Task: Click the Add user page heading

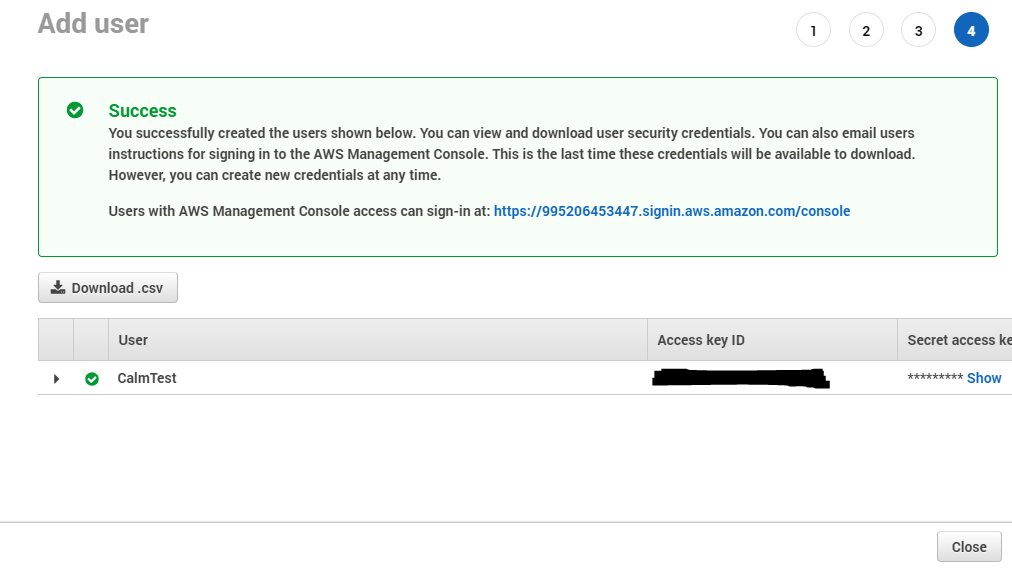Action: tap(93, 24)
